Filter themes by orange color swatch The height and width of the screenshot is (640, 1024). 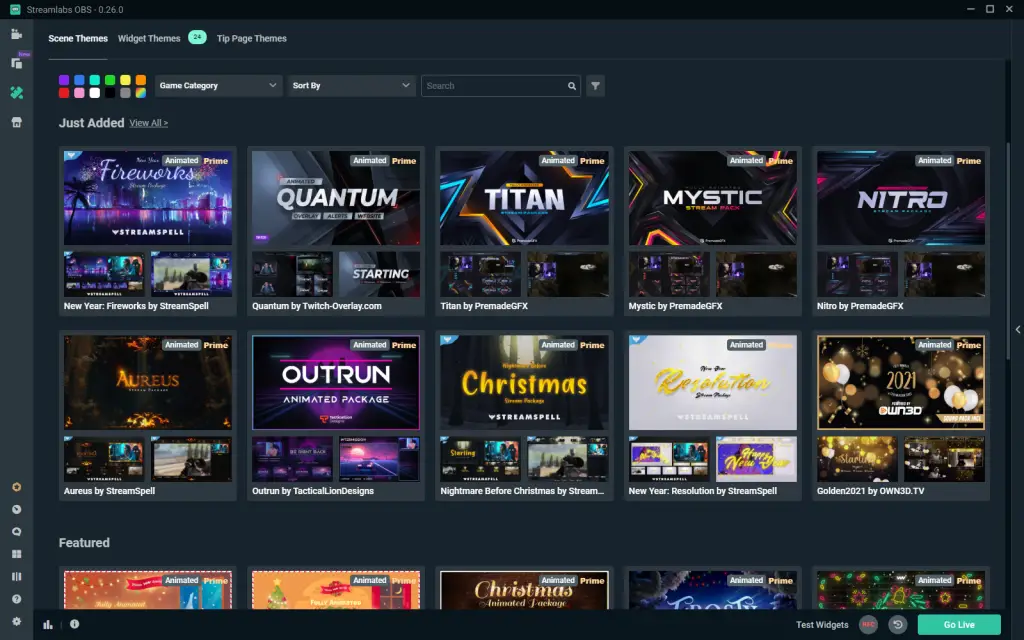pos(140,80)
